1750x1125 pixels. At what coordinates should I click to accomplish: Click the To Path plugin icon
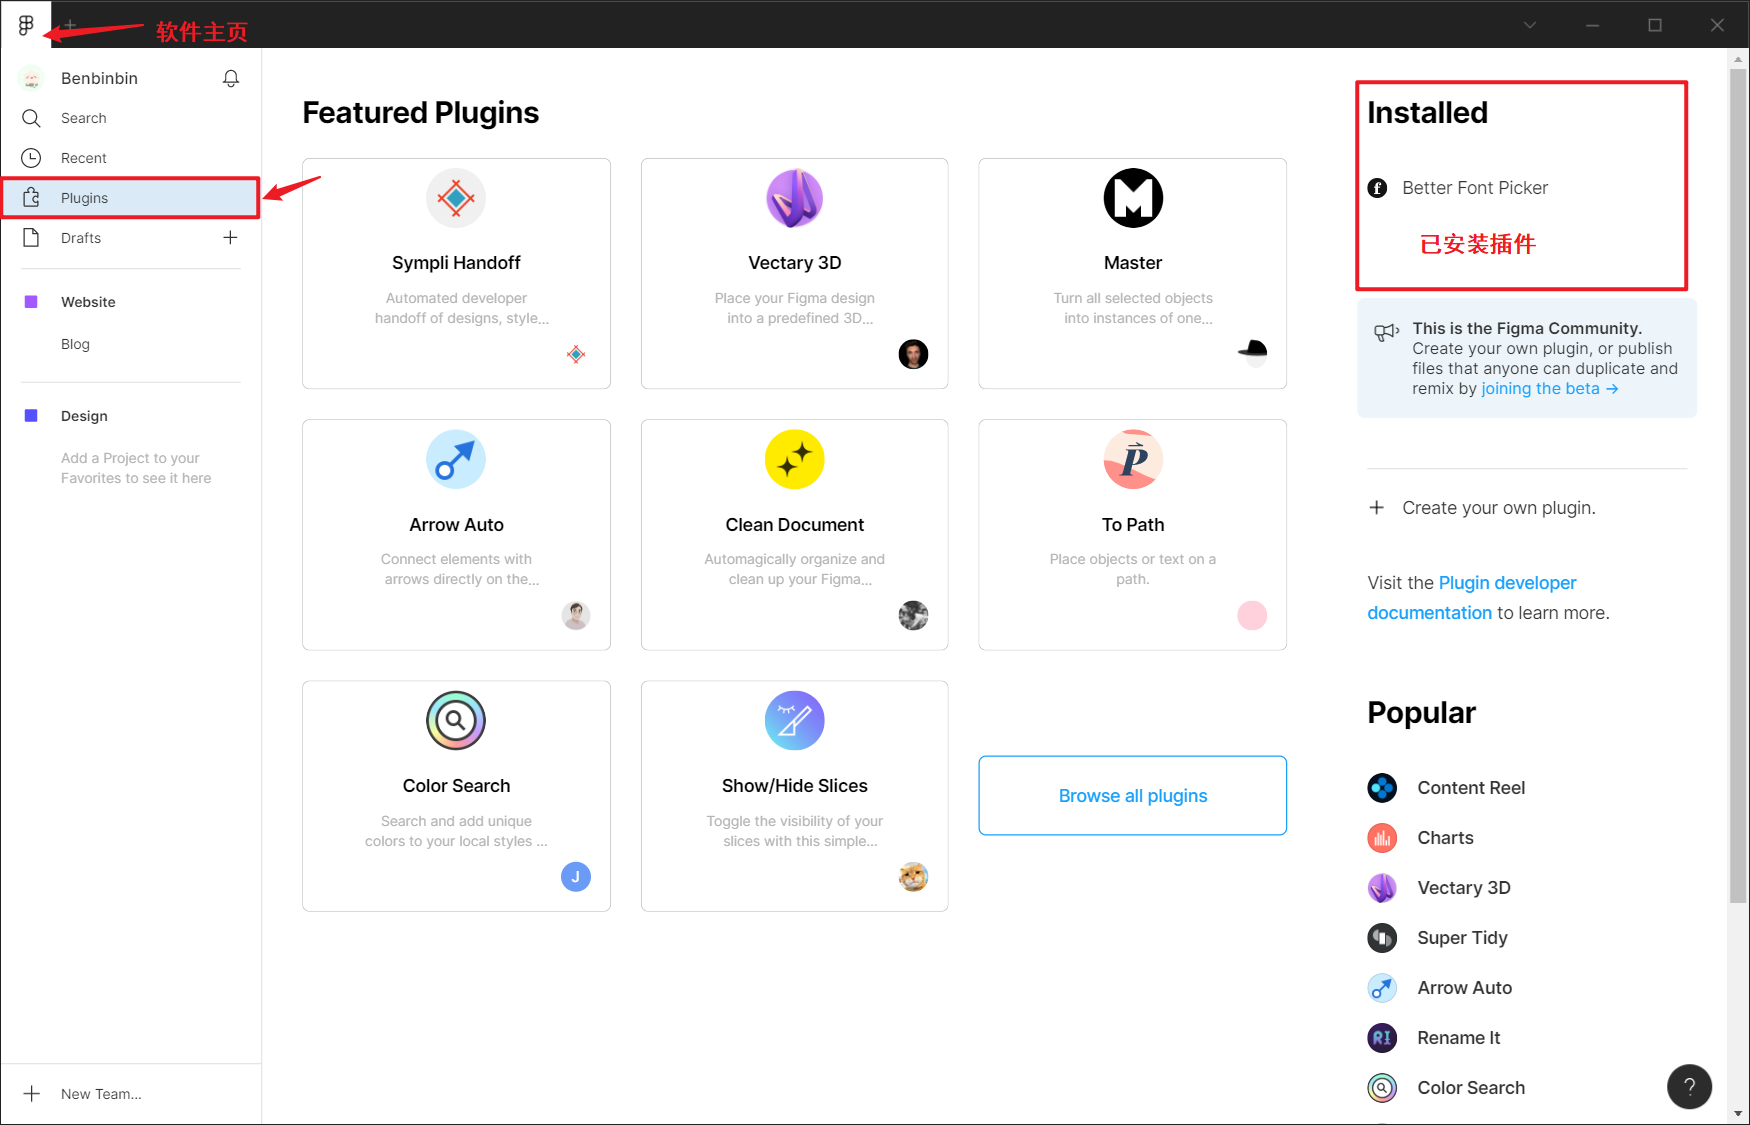[x=1132, y=460]
